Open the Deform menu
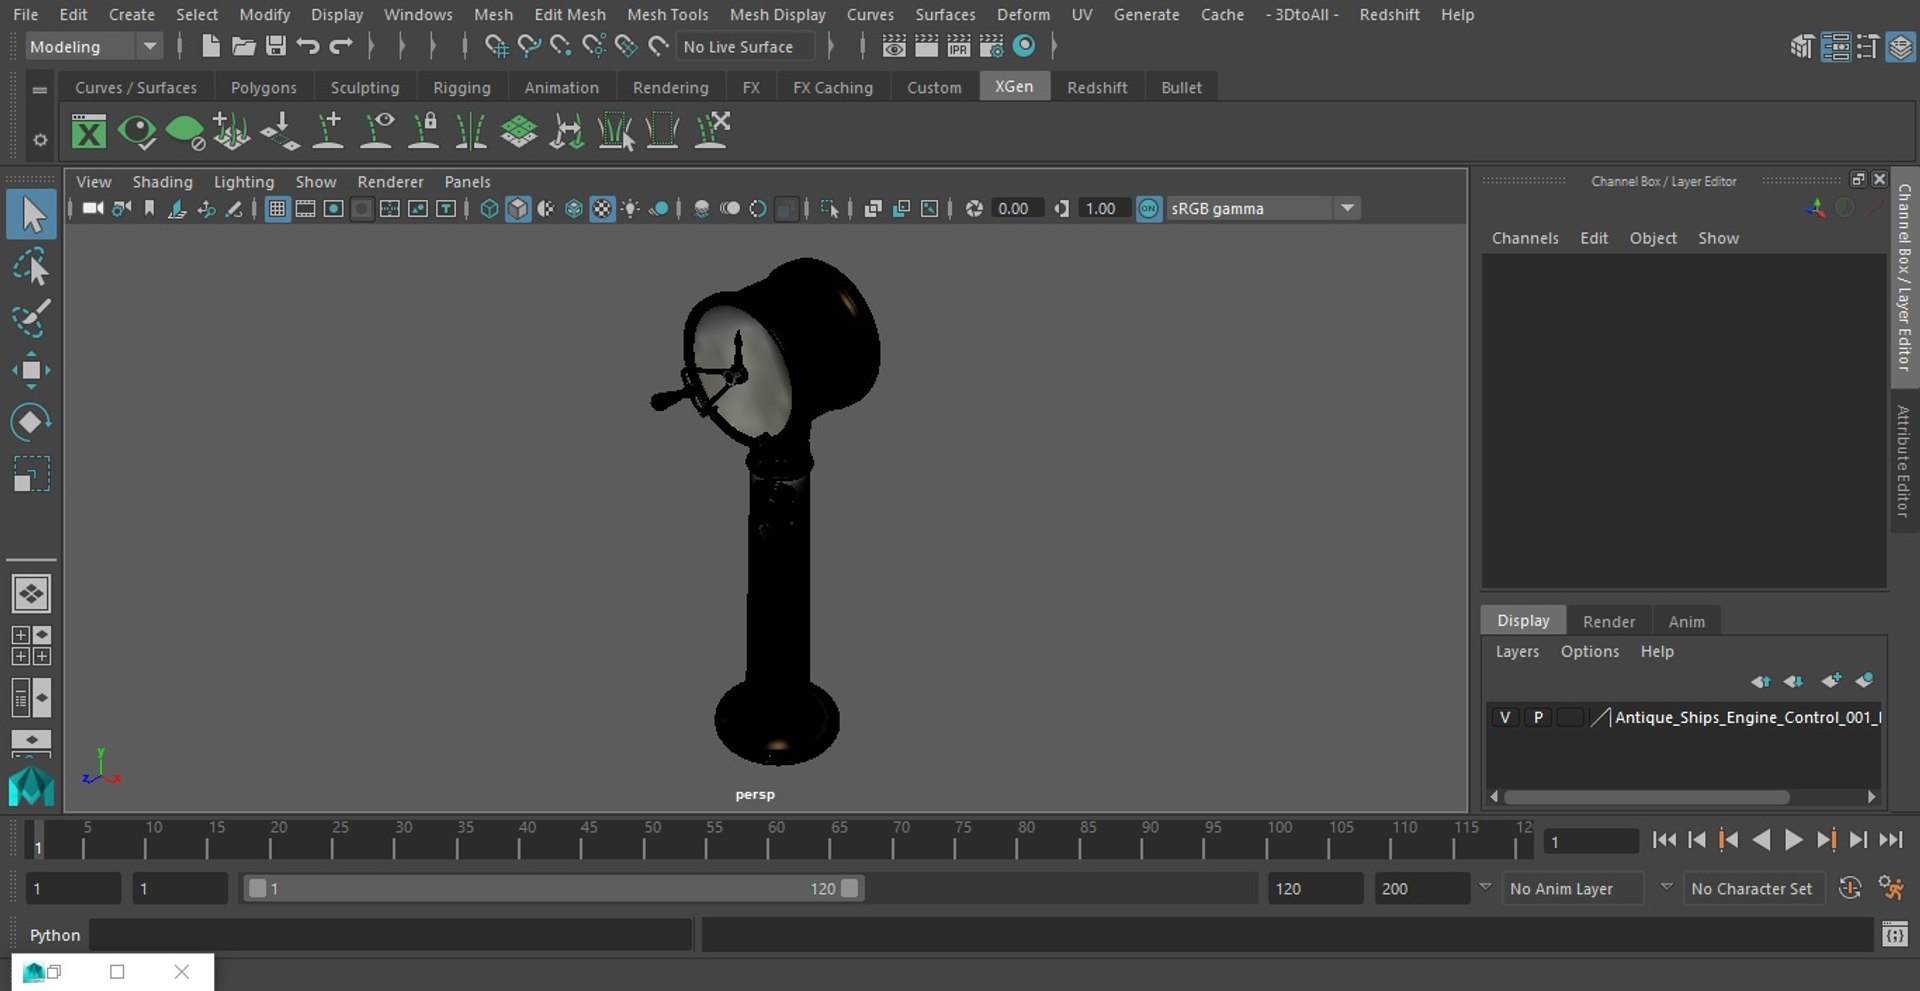The width and height of the screenshot is (1920, 991). pos(1023,14)
